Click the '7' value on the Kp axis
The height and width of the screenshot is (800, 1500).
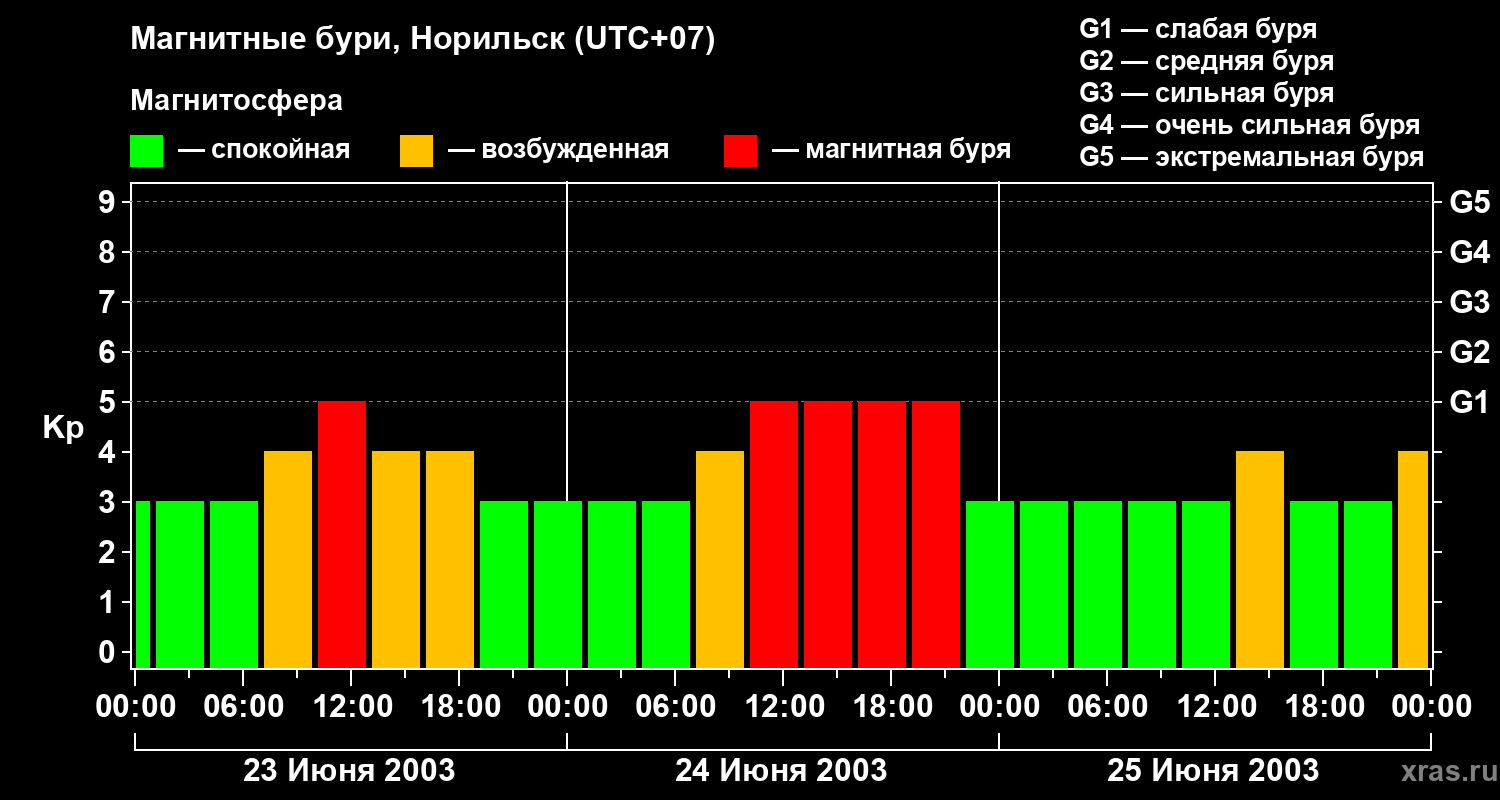pos(109,302)
